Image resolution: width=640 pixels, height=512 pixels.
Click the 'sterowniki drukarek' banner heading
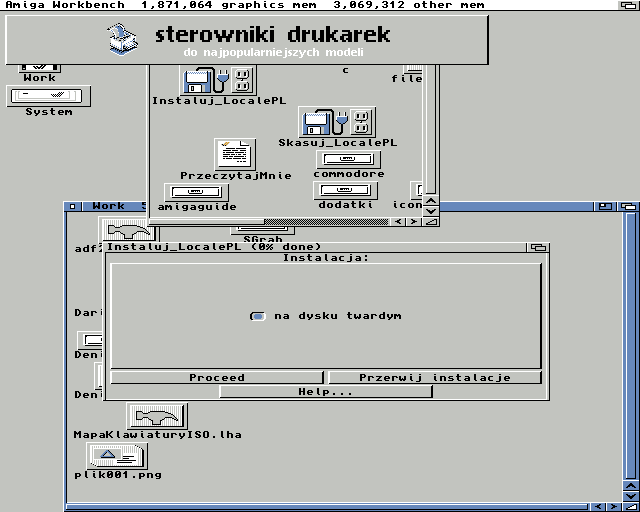(273, 34)
